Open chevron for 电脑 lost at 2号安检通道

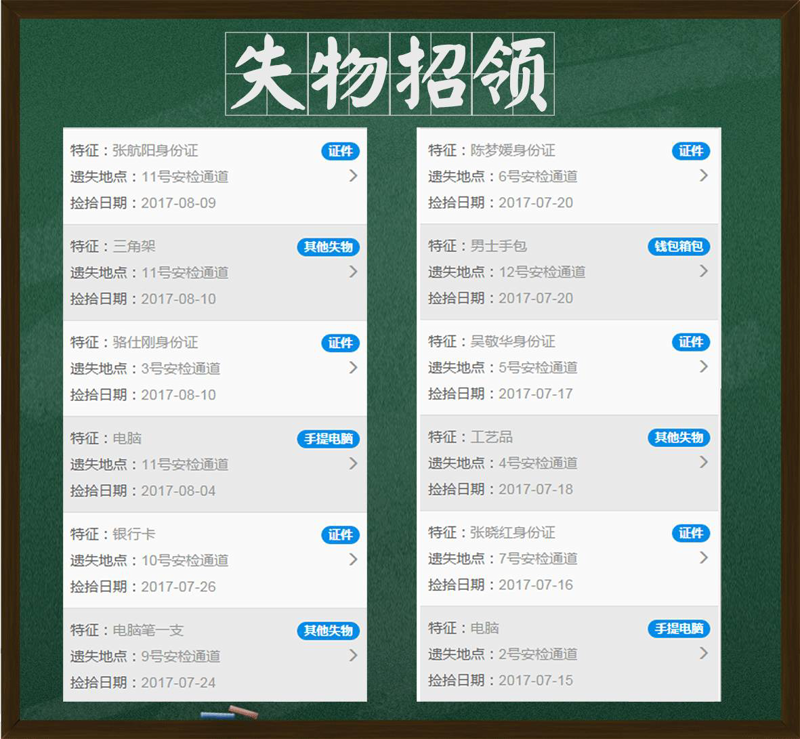click(x=704, y=653)
